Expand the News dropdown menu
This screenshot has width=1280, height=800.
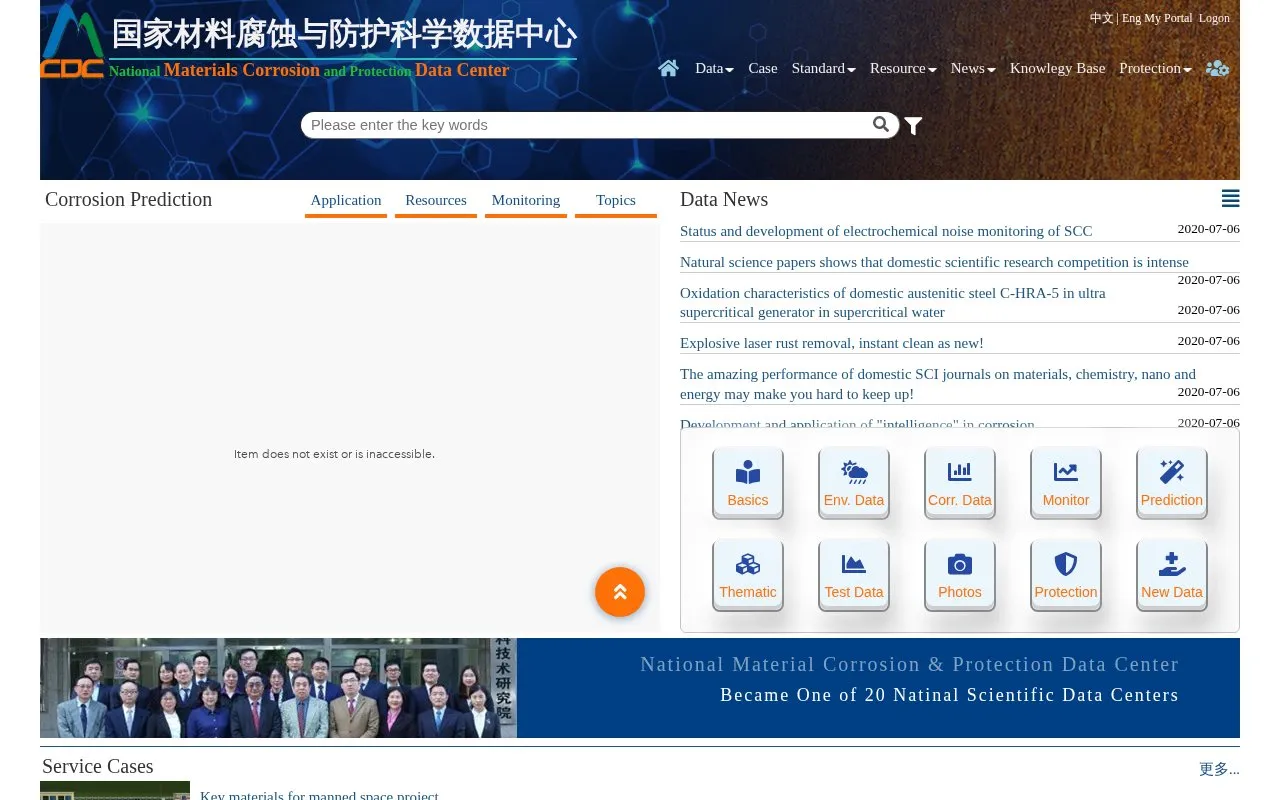973,68
